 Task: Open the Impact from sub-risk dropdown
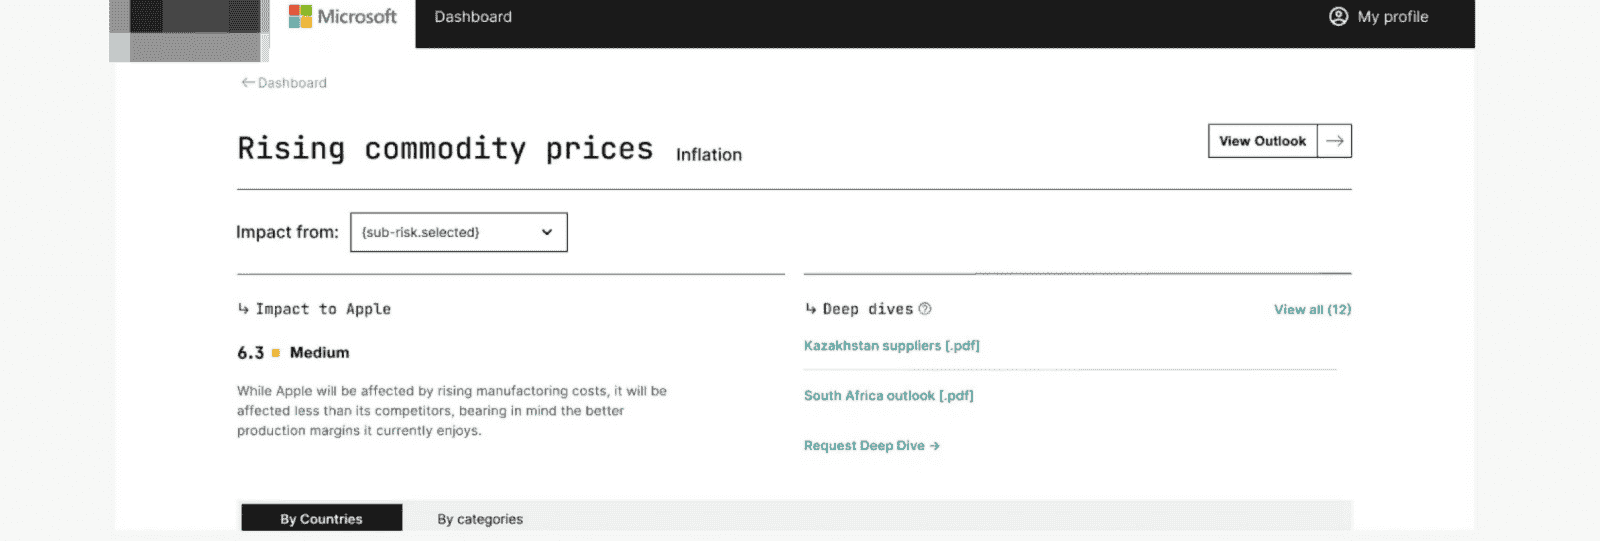pyautogui.click(x=458, y=232)
